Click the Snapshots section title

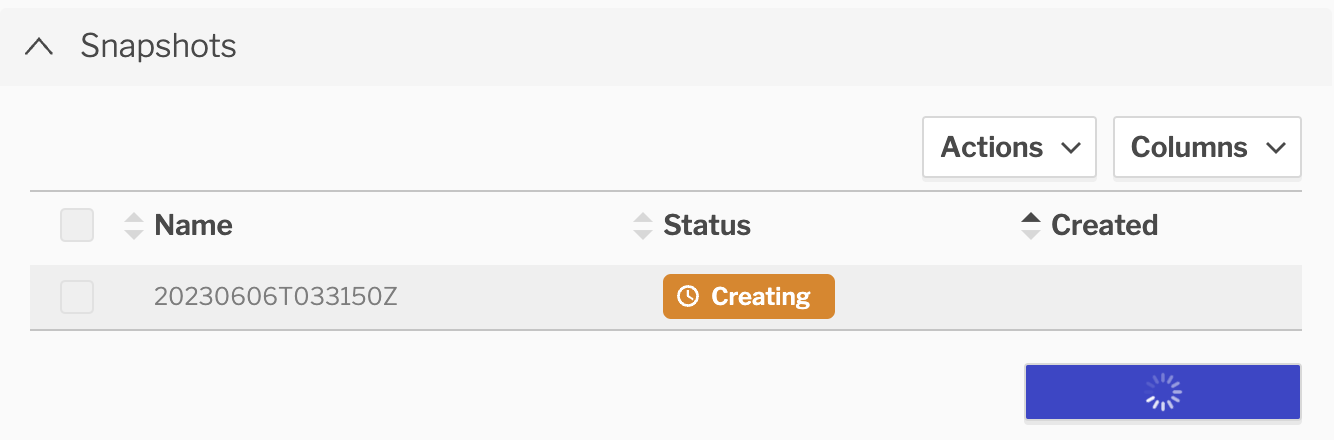click(158, 46)
